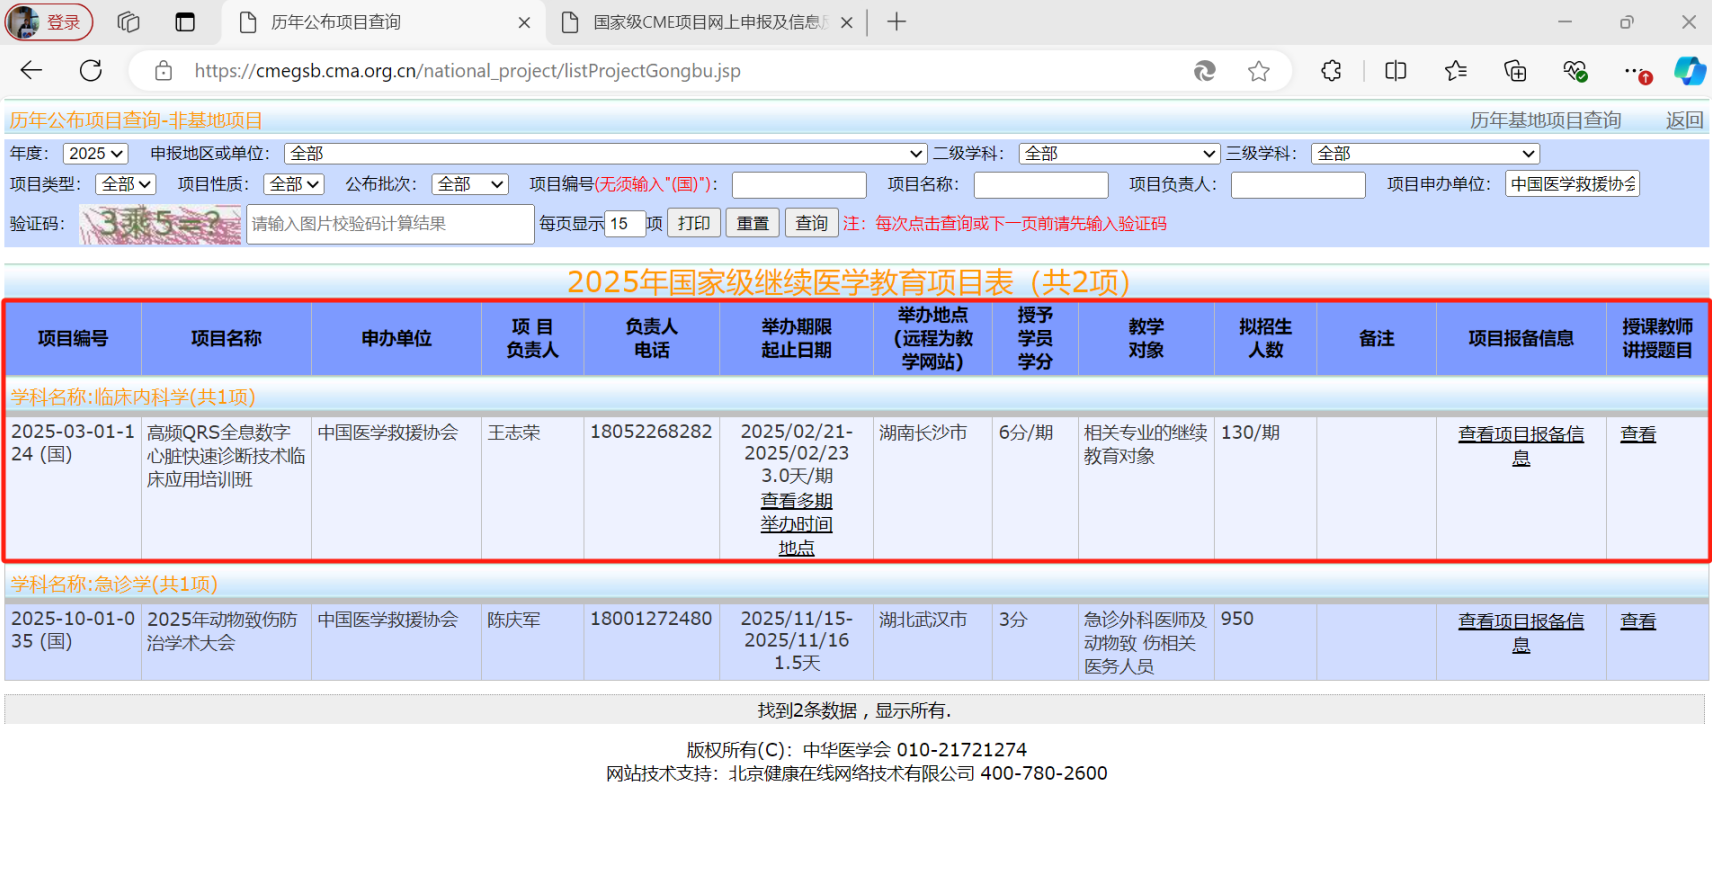Open 查看项目报备信息 for 王志荣 project
The width and height of the screenshot is (1712, 891).
coord(1521,446)
